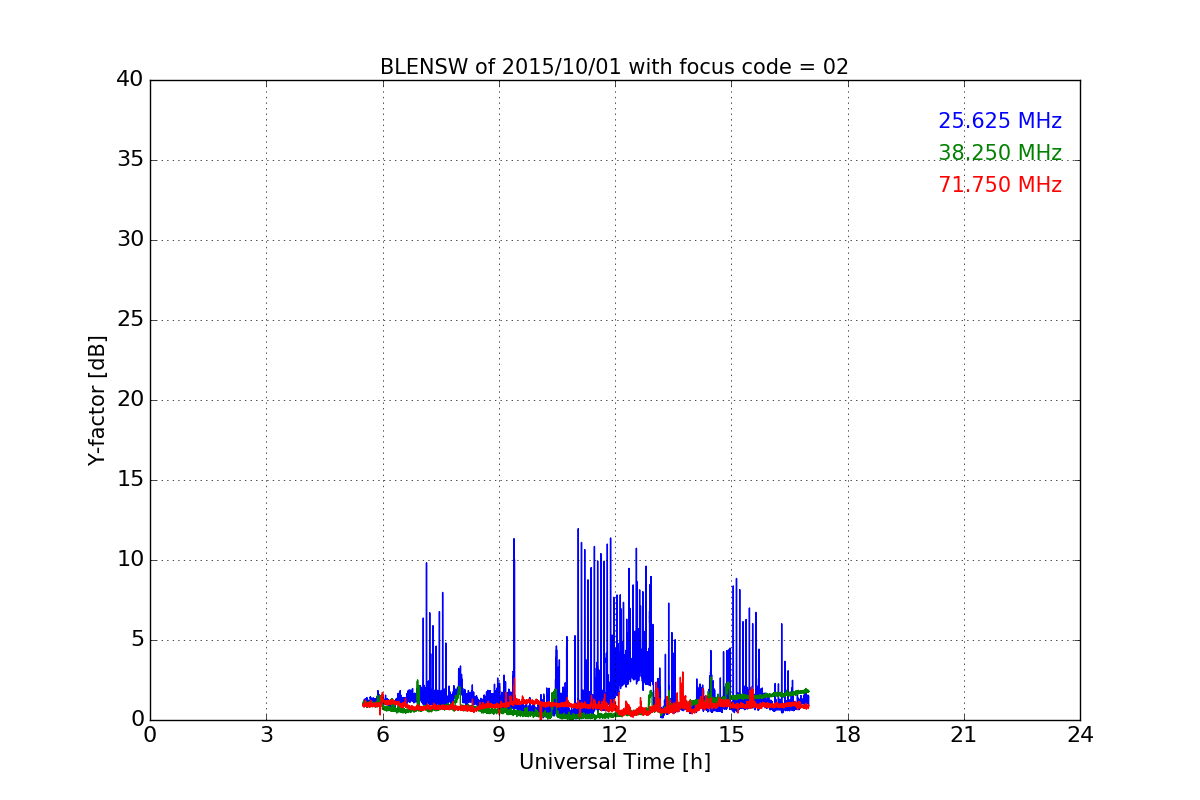The height and width of the screenshot is (800, 1200).
Task: Click the 'Y-factor [dB]' axis label
Action: 97,400
